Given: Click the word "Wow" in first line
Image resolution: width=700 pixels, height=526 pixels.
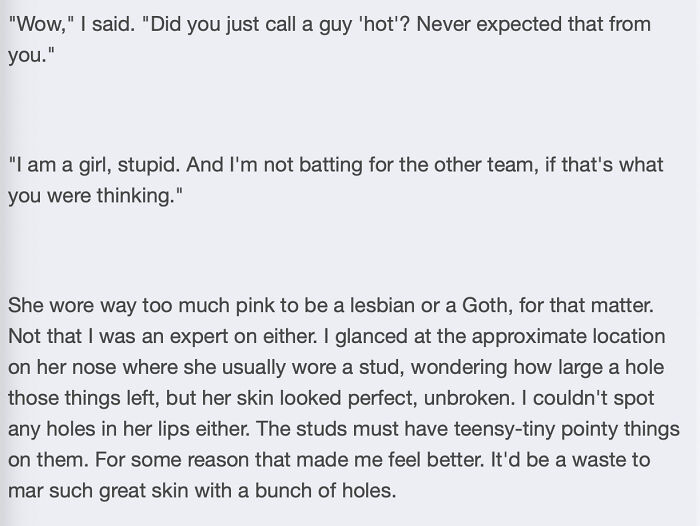Looking at the screenshot, I should (38, 24).
